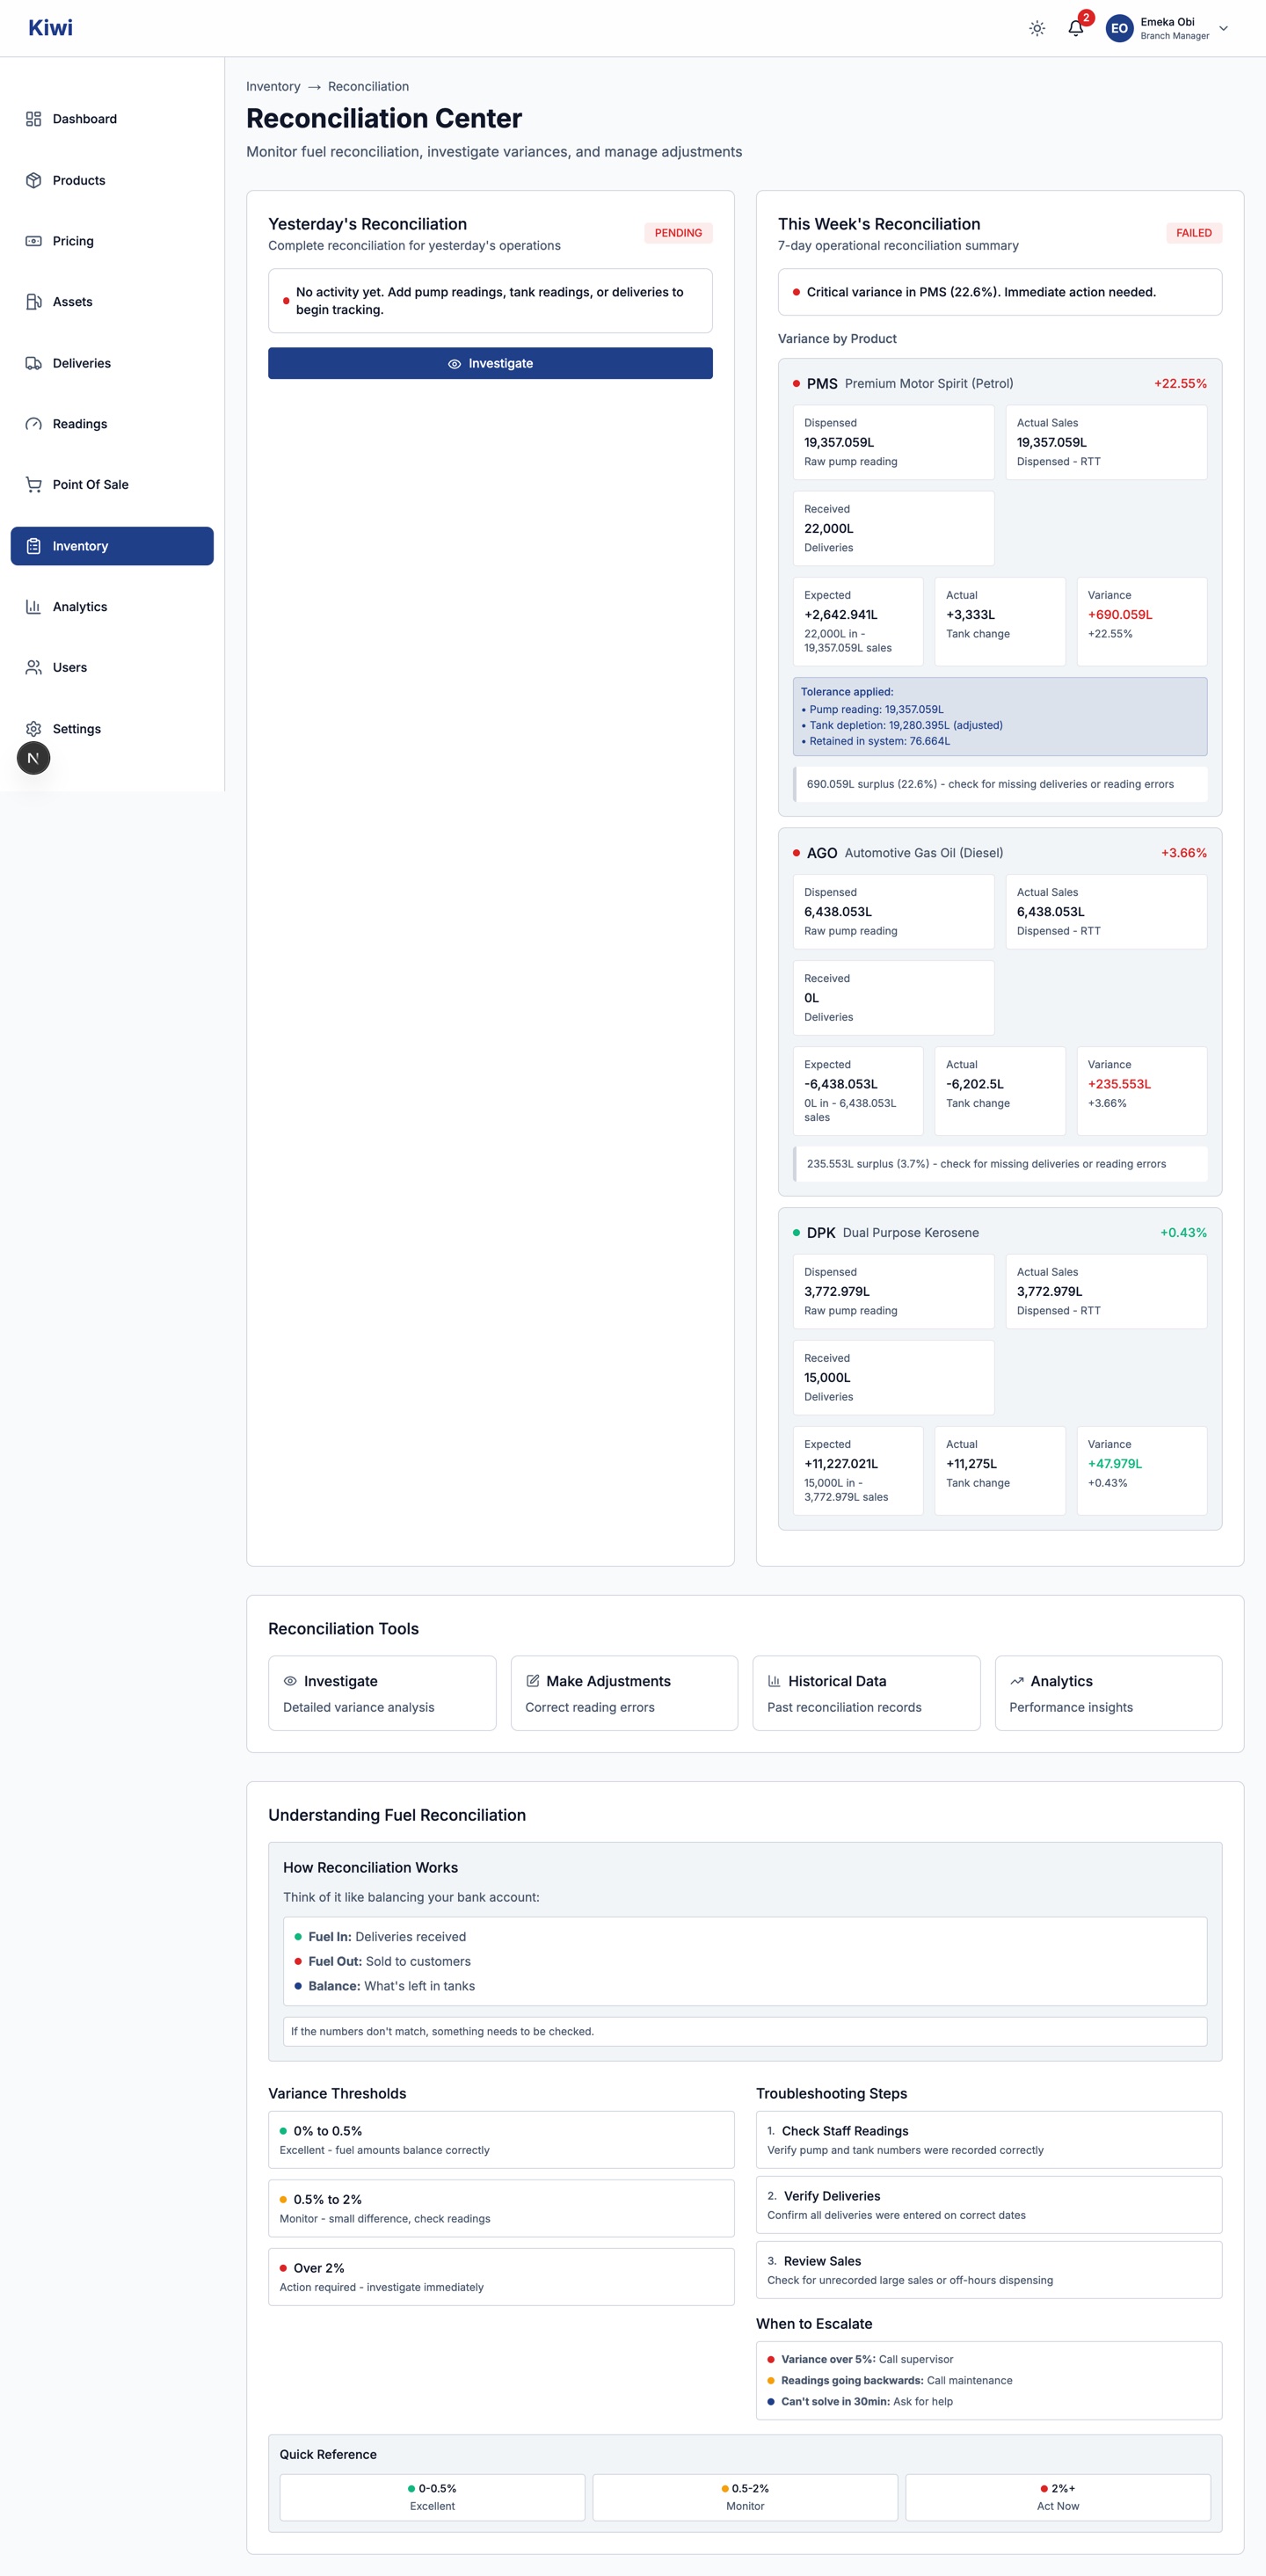Screen dimensions: 1266x2576
Task: Click the Point Of Sale cart icon
Action: (x=33, y=485)
